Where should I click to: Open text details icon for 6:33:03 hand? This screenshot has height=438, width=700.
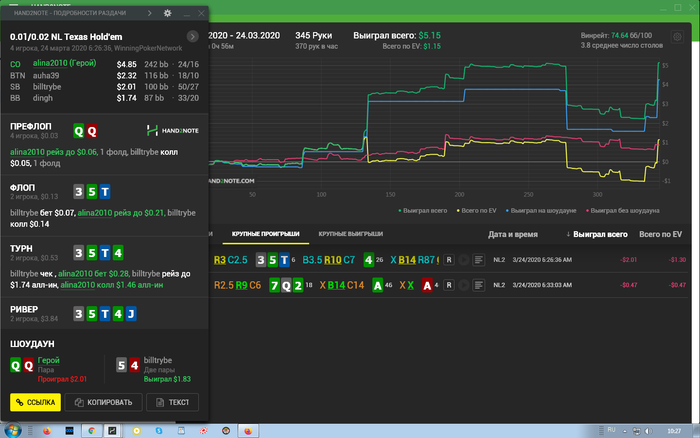point(479,285)
